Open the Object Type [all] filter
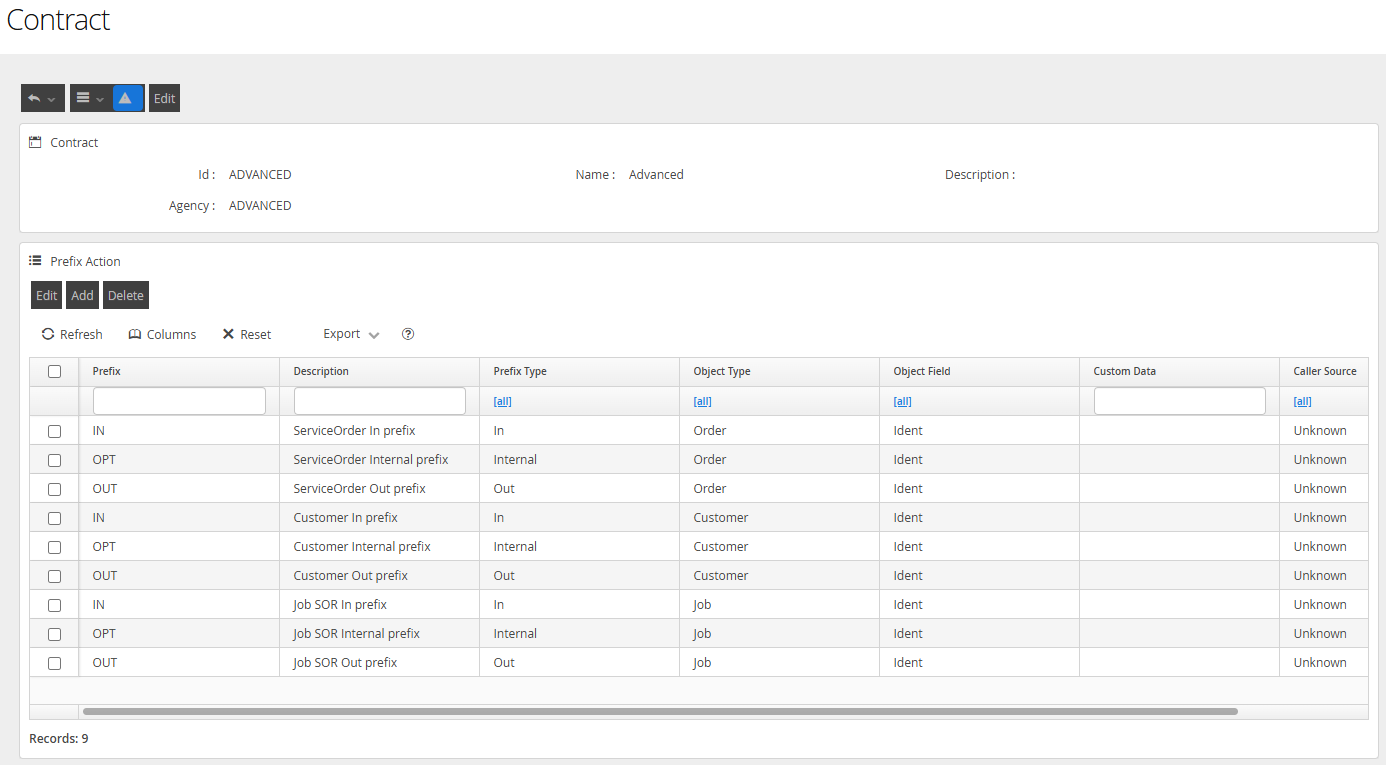 pos(702,401)
